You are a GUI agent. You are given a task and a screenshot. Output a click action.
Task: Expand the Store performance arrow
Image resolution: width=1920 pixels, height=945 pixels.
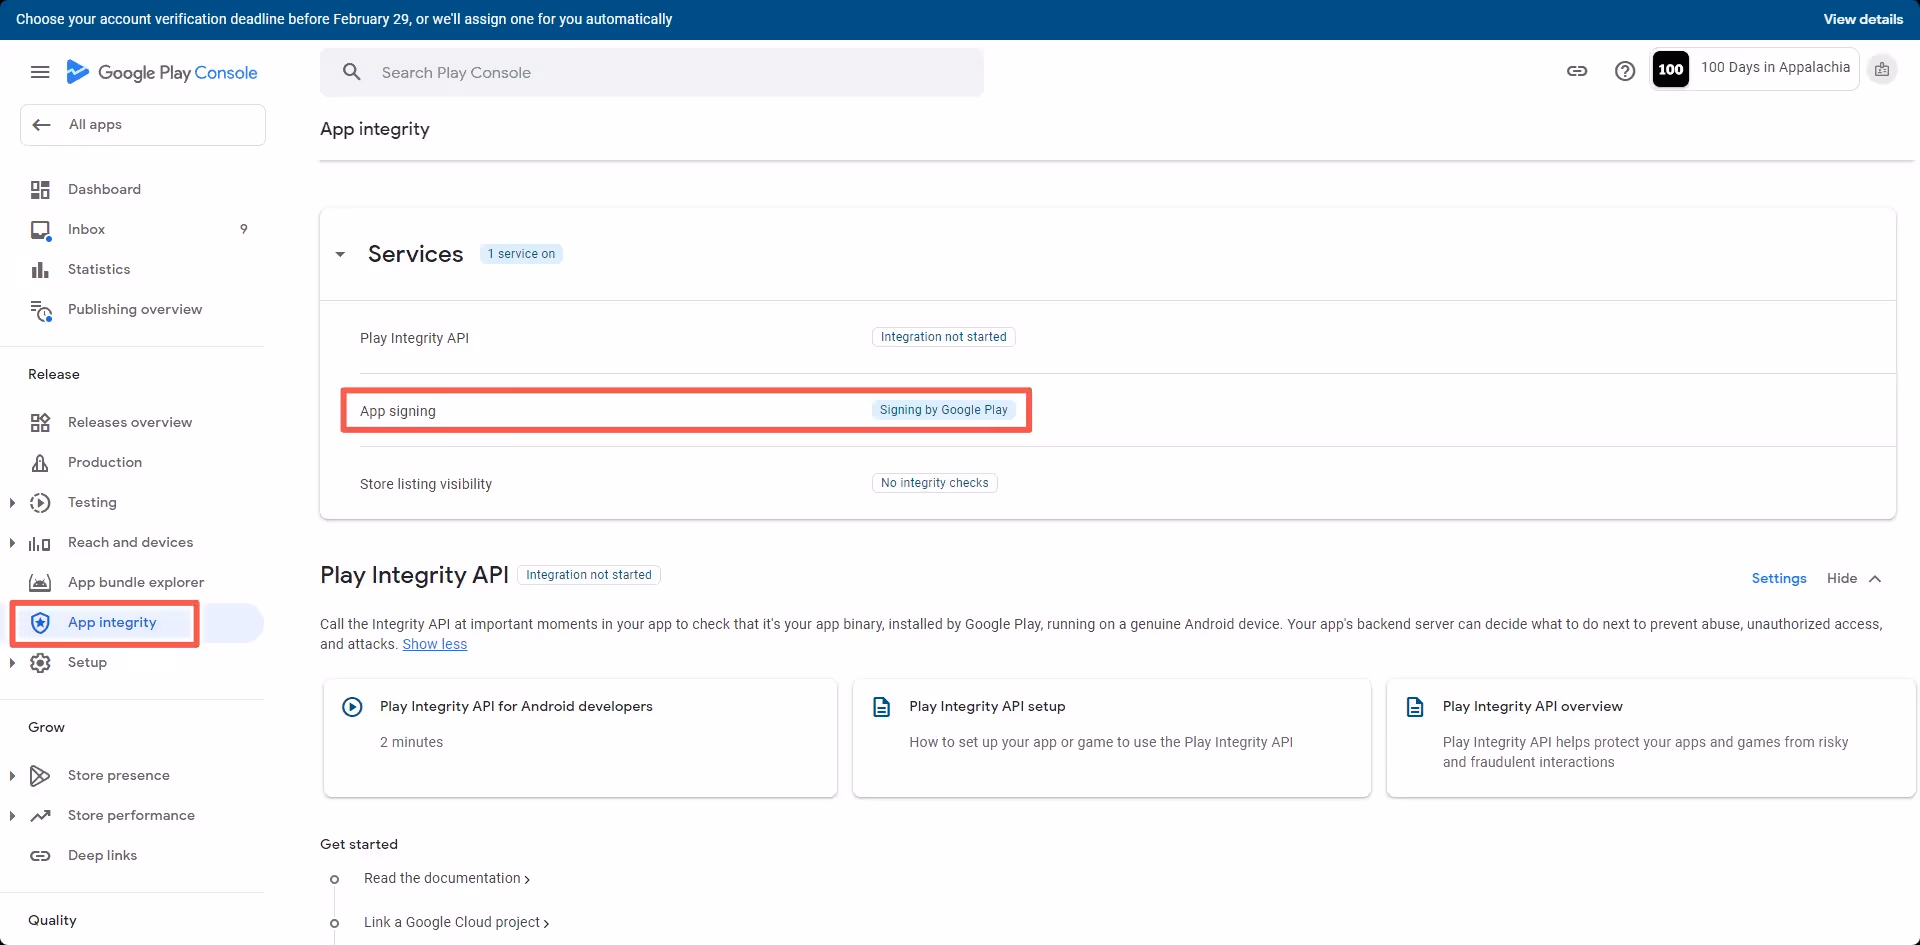click(12, 815)
